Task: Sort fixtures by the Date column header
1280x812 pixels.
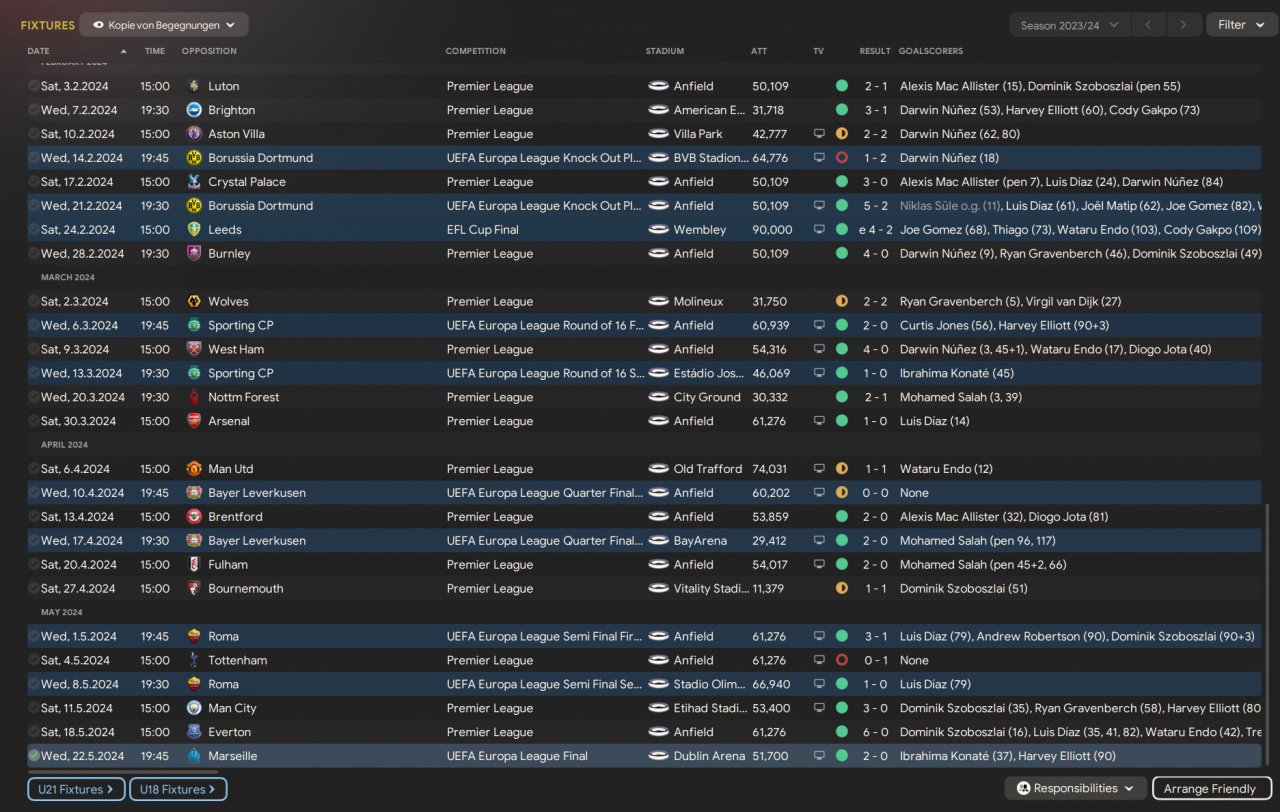Action: pos(38,51)
